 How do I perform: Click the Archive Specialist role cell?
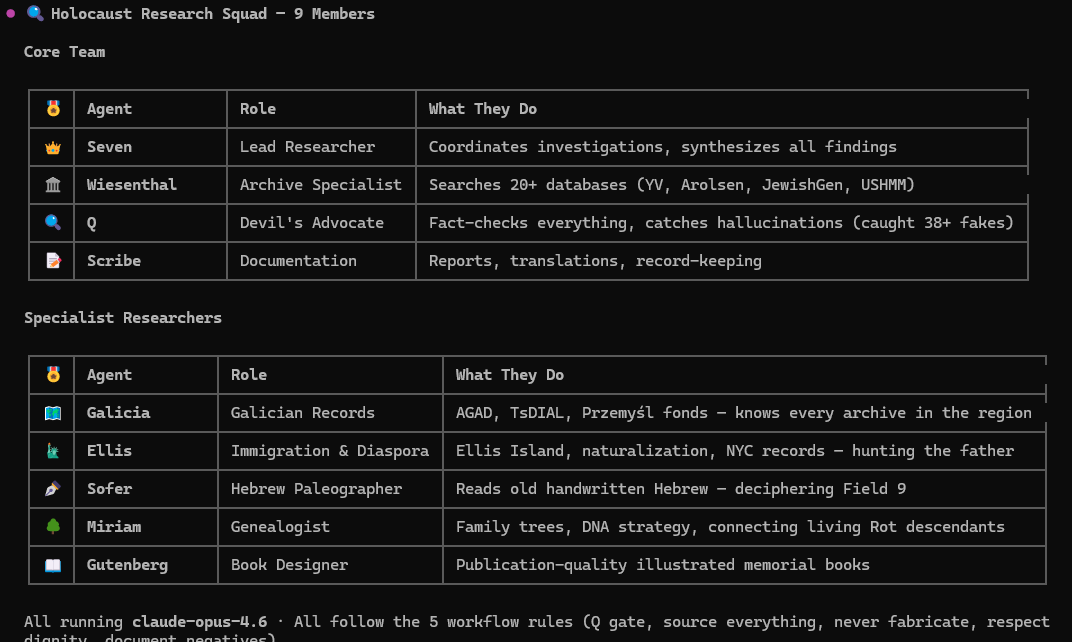[320, 185]
